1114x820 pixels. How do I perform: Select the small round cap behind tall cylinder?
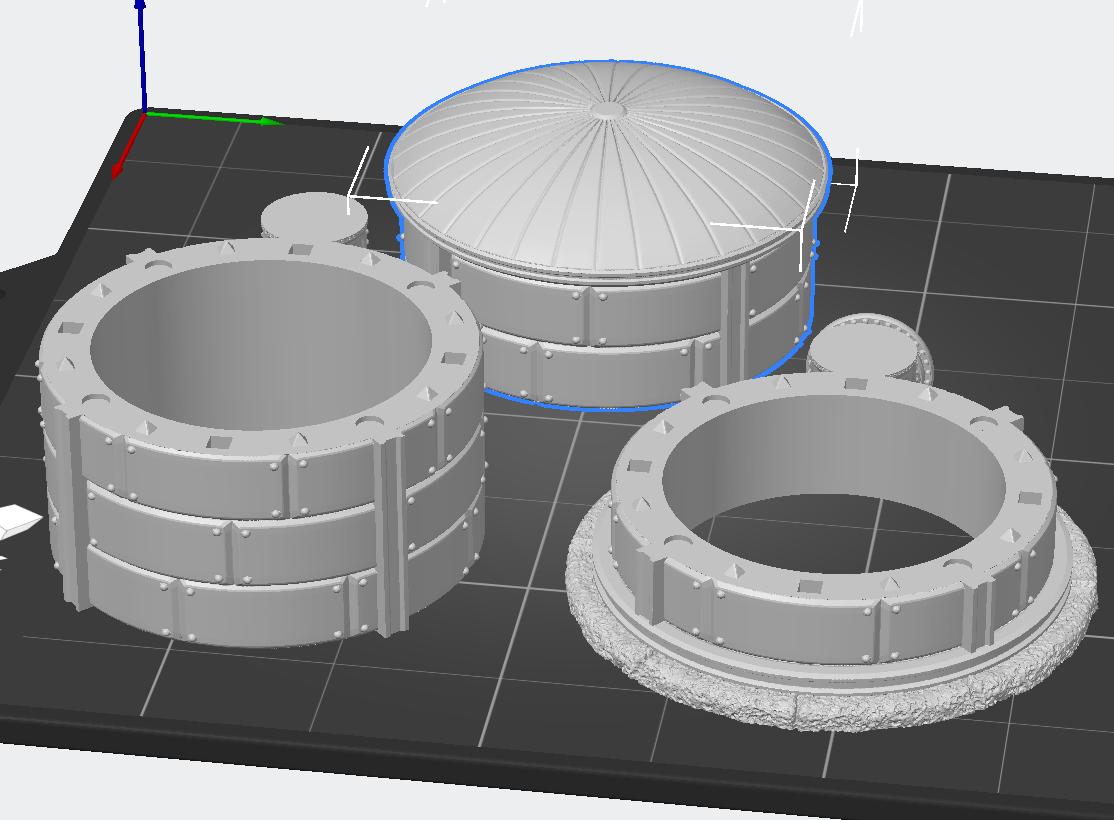[314, 217]
